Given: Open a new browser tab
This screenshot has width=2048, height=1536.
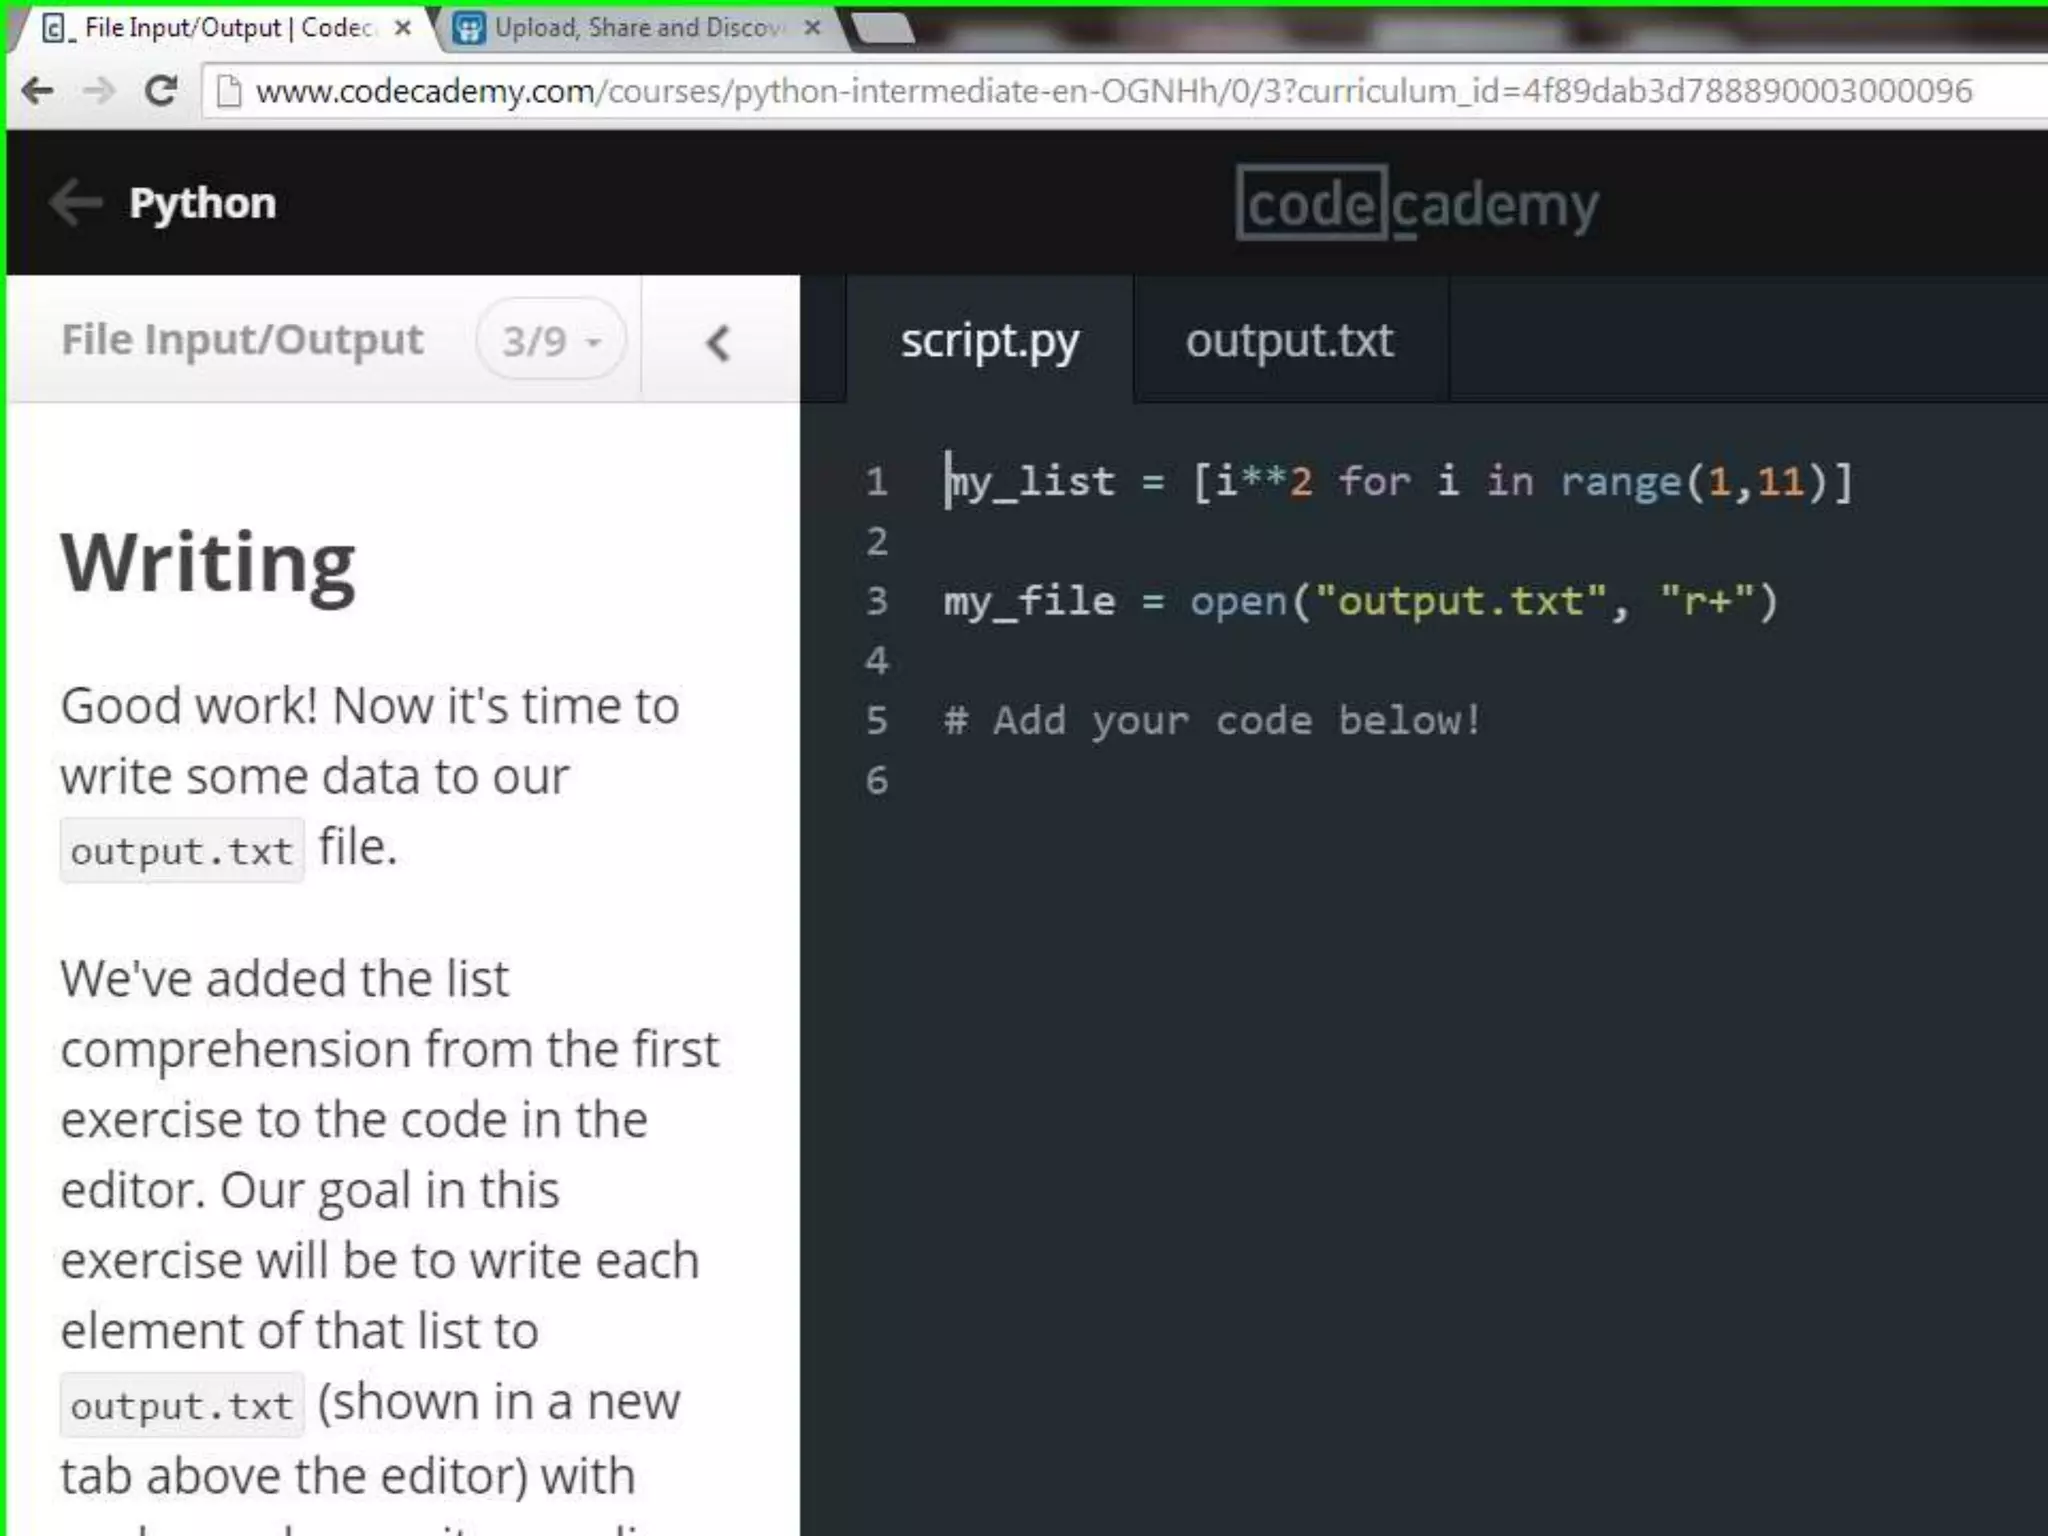Looking at the screenshot, I should point(883,28).
